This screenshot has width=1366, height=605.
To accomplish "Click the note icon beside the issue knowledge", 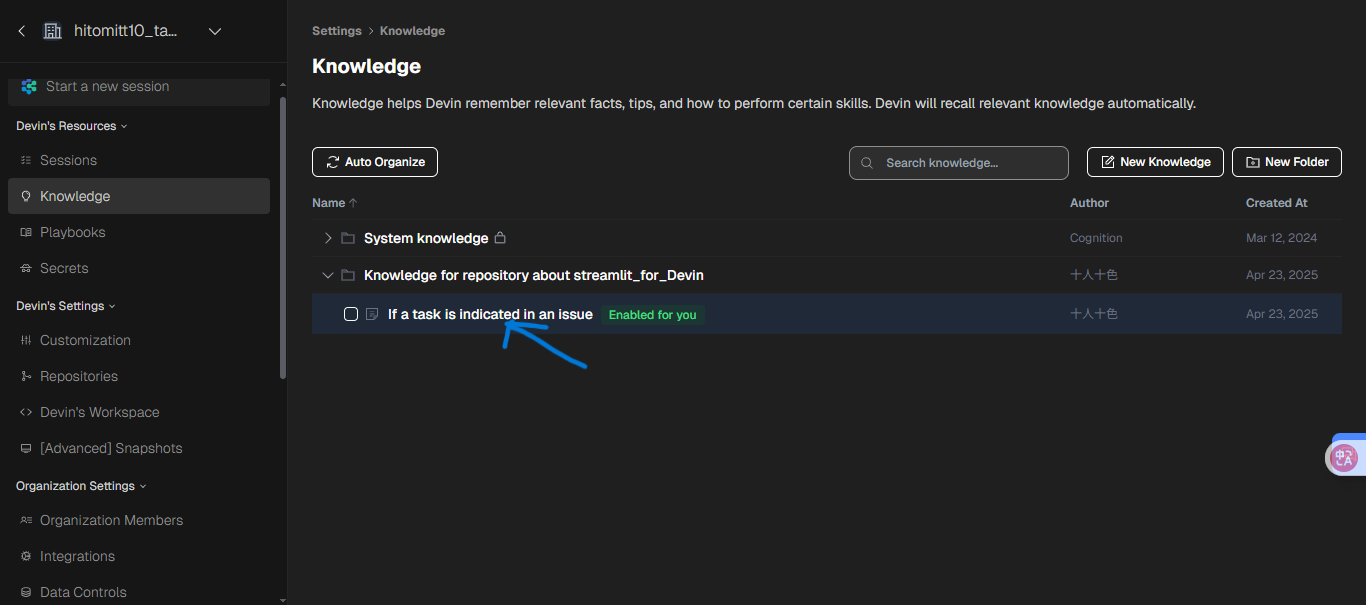I will coord(372,314).
